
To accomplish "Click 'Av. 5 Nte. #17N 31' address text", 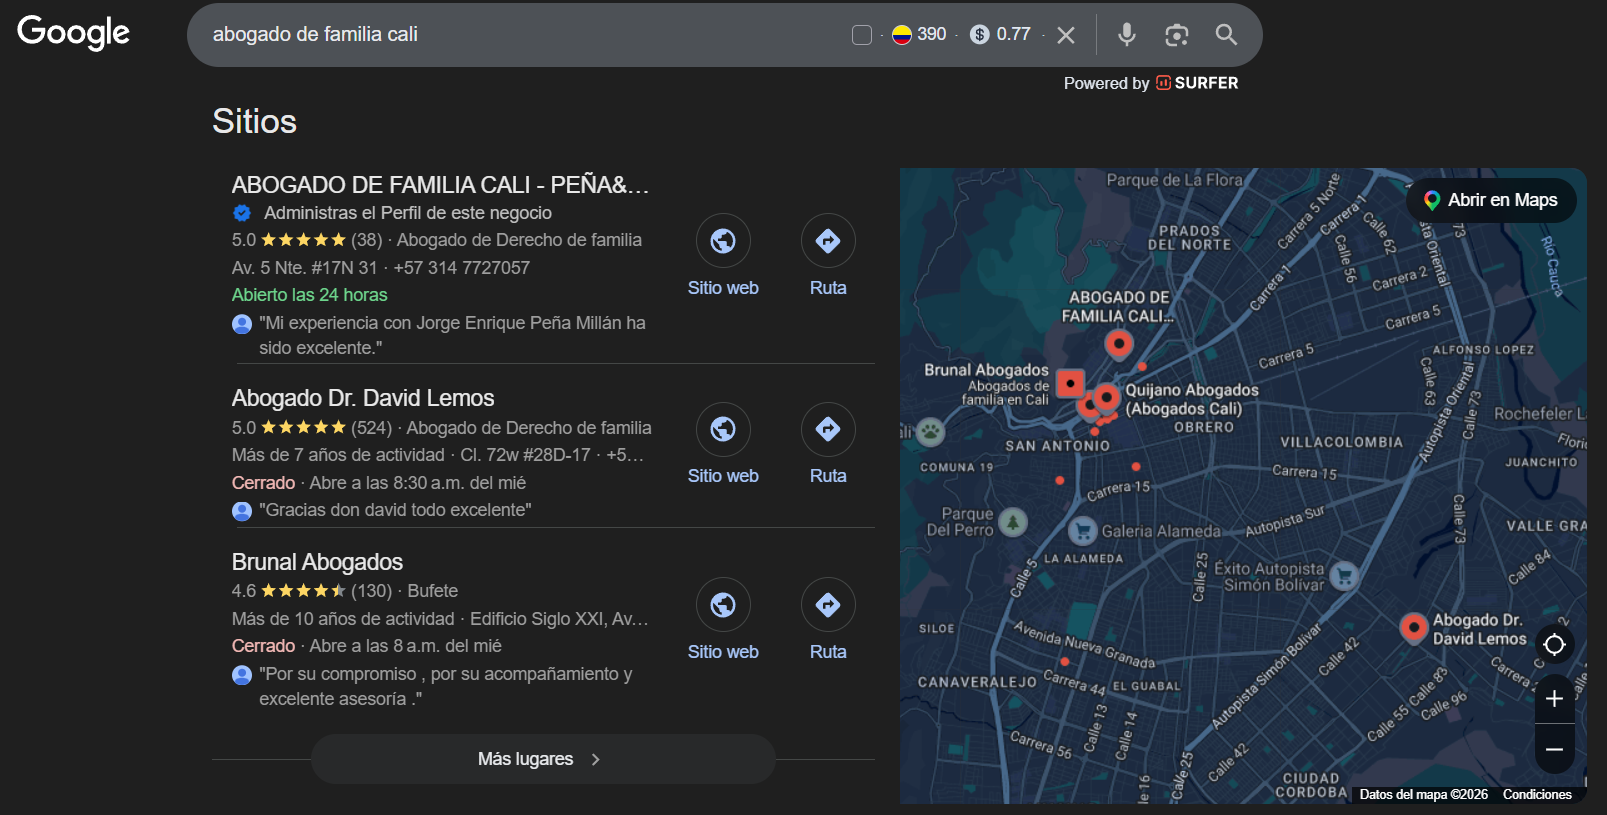I will point(304,268).
